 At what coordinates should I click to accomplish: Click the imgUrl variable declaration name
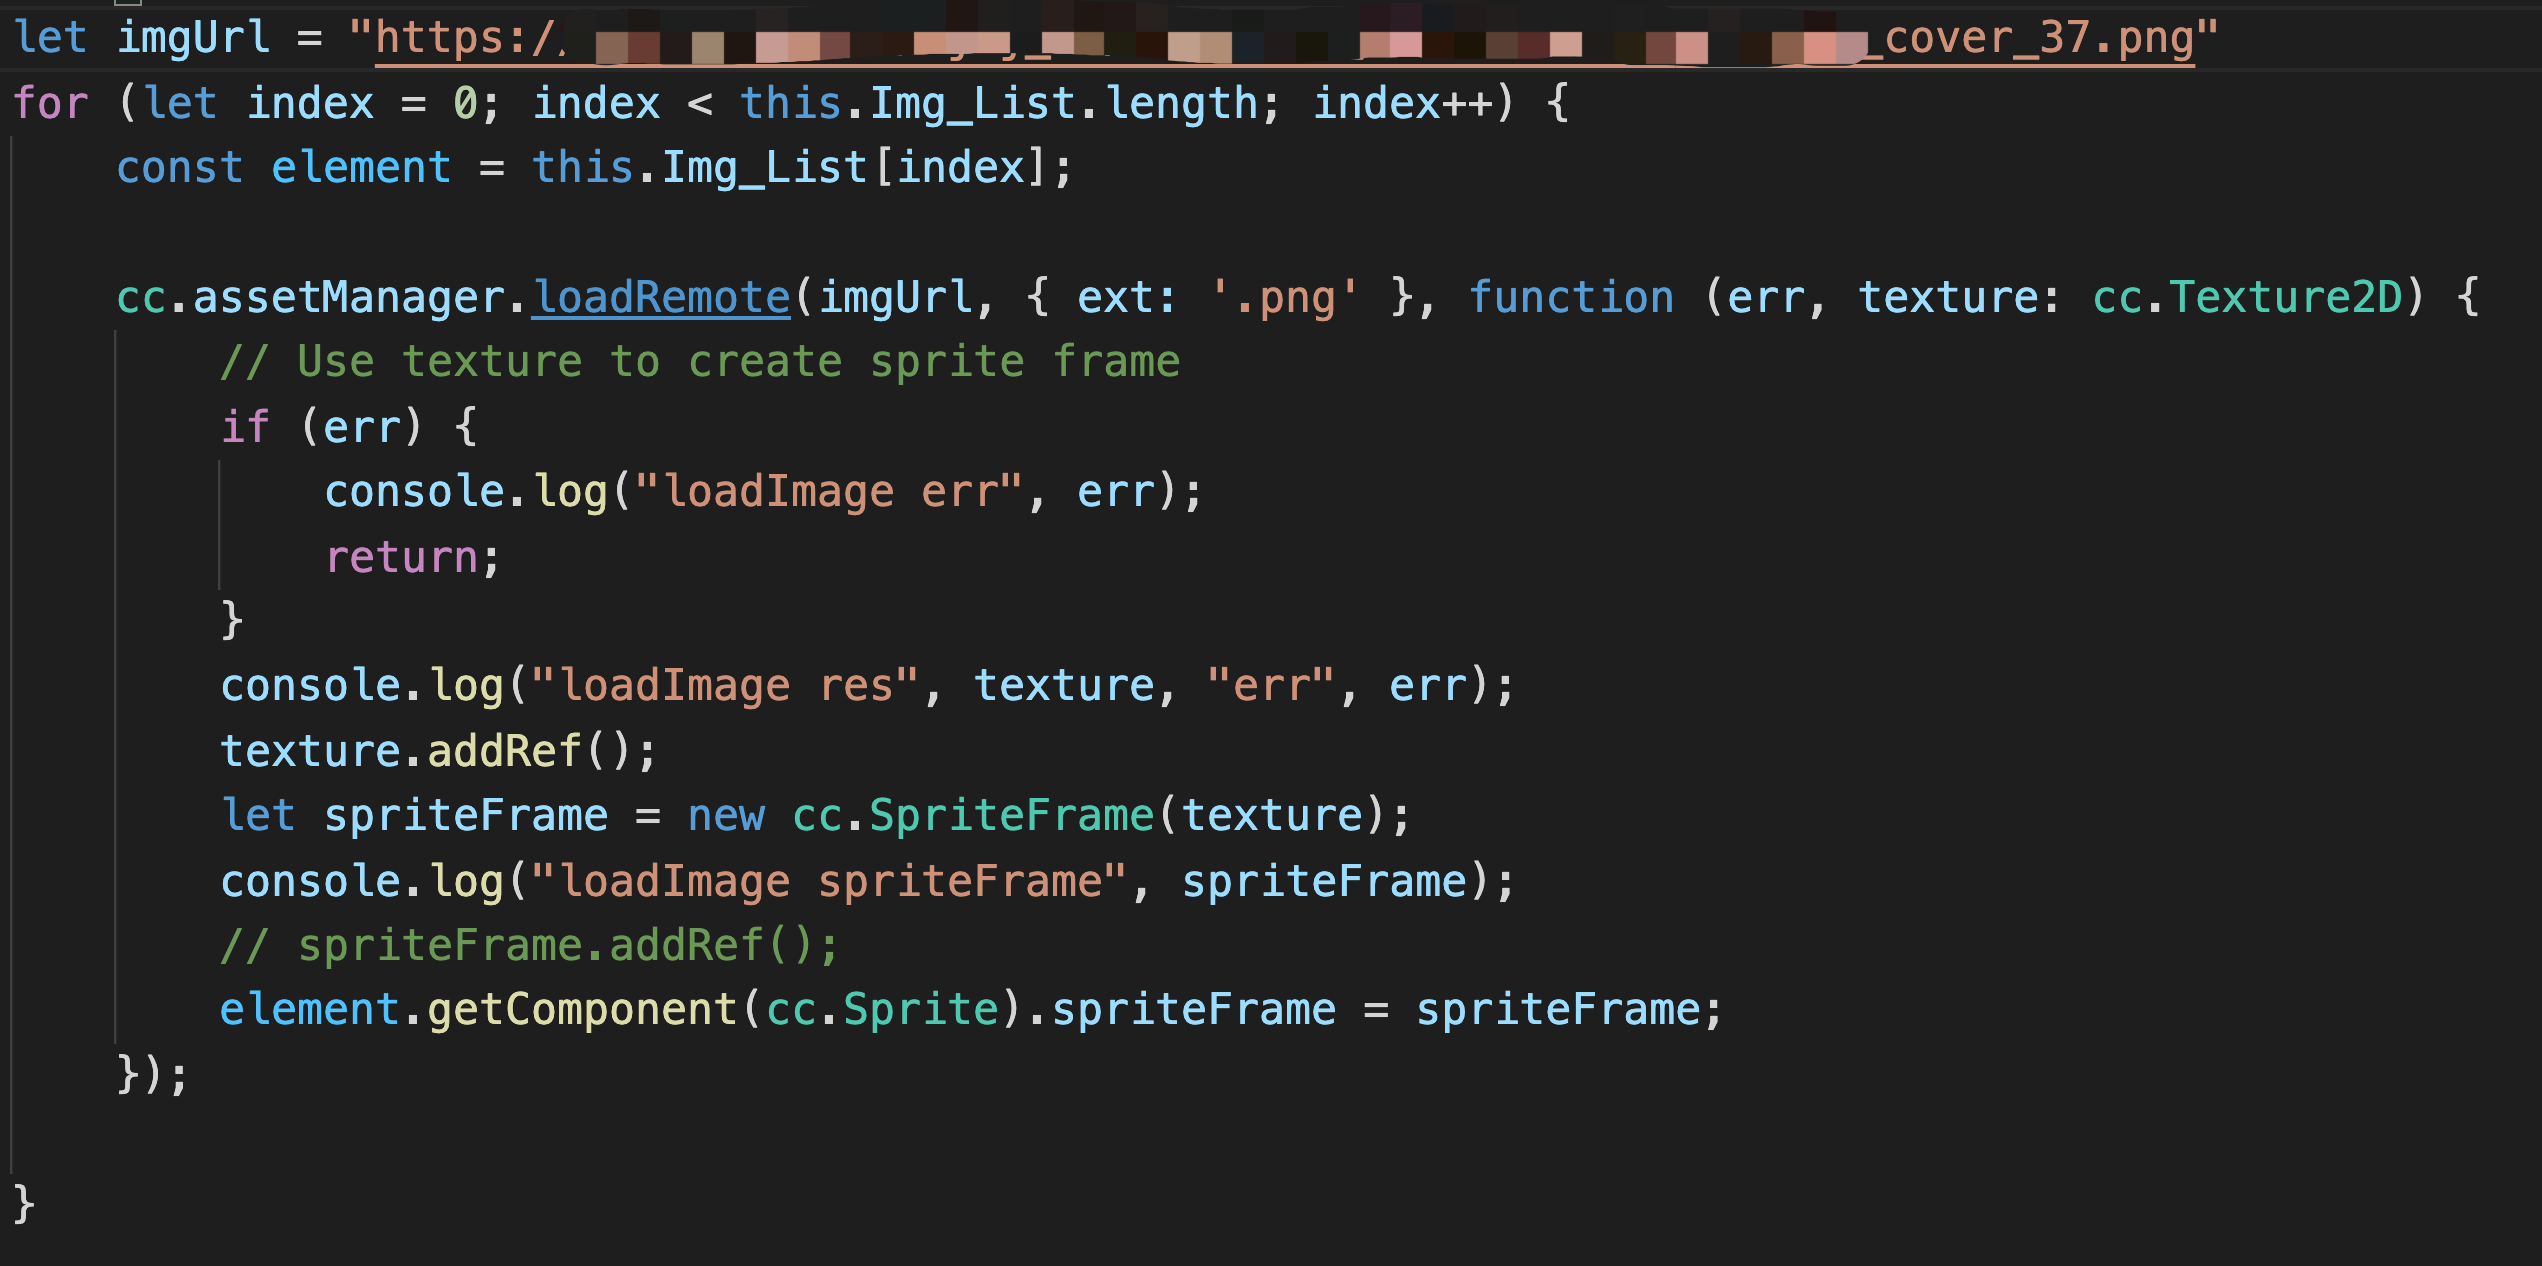[193, 38]
